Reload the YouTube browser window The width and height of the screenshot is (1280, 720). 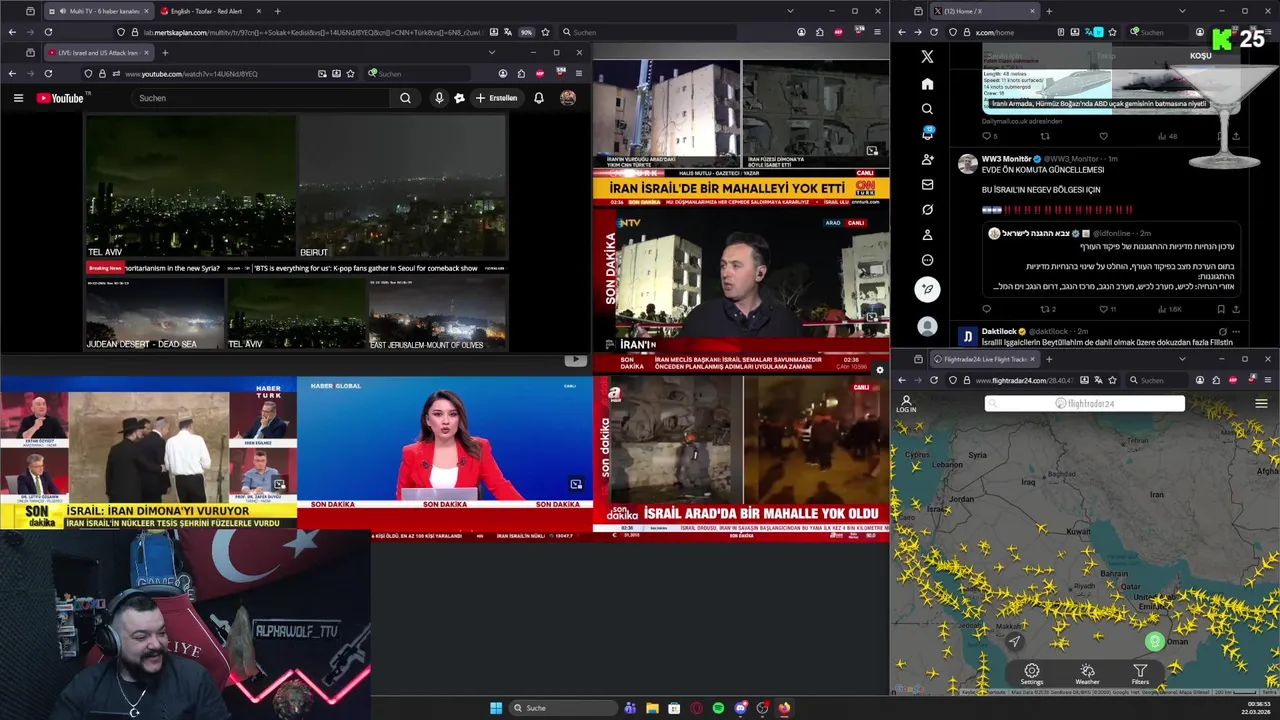(x=48, y=74)
